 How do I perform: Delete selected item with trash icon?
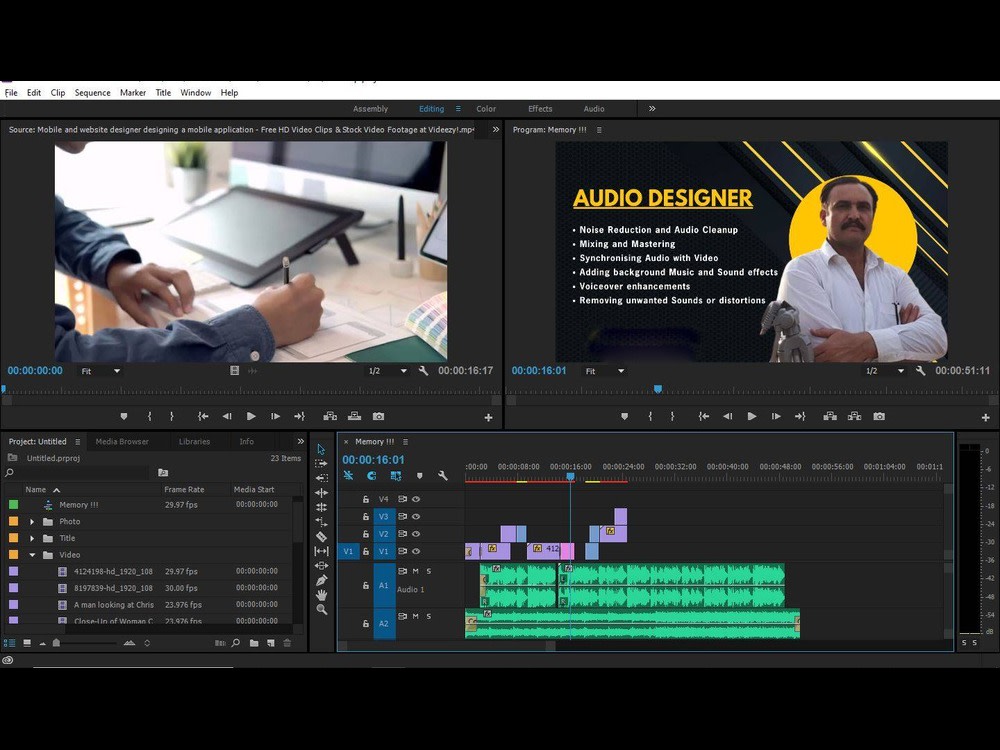pos(287,643)
